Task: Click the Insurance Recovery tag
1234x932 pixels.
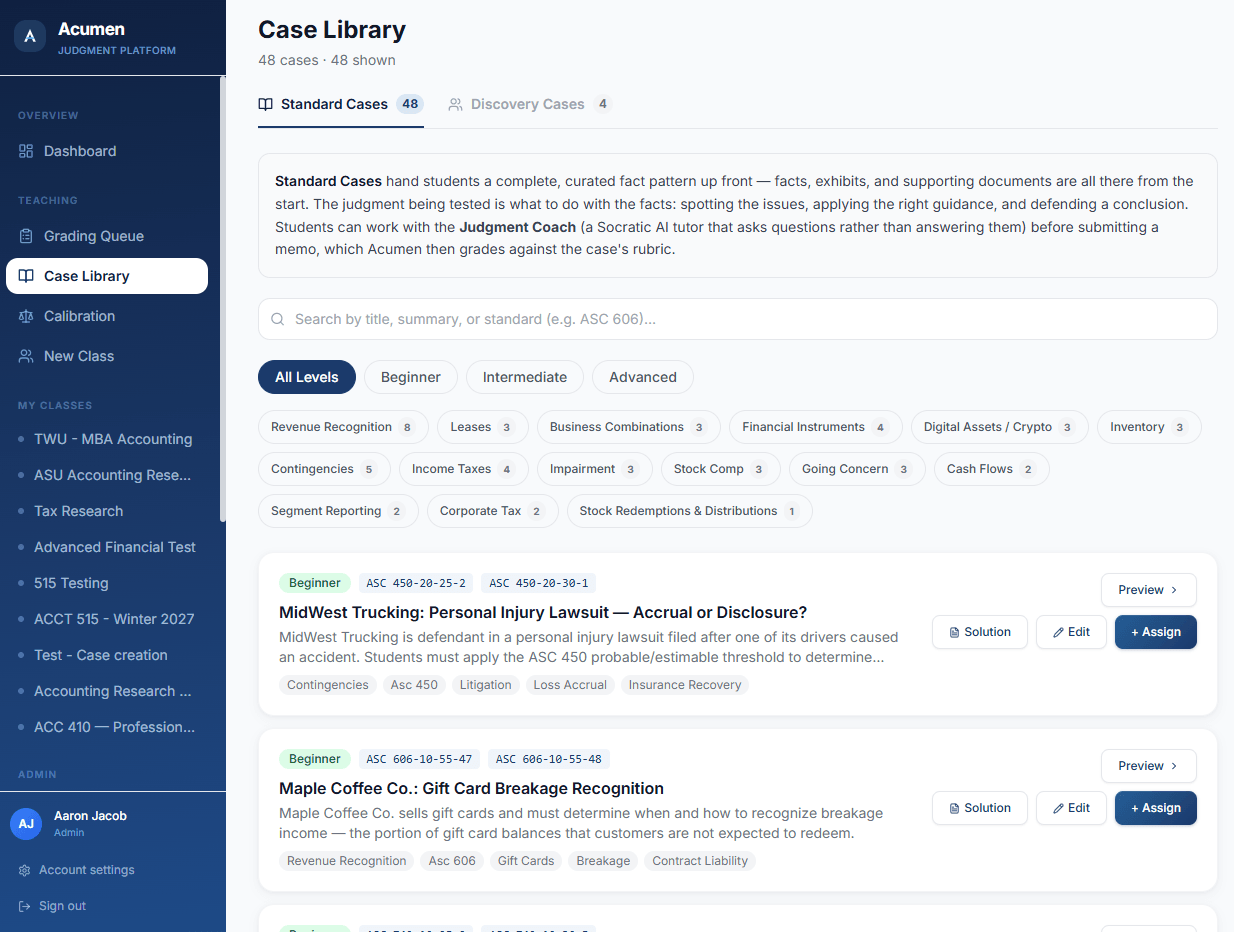Action: click(685, 685)
